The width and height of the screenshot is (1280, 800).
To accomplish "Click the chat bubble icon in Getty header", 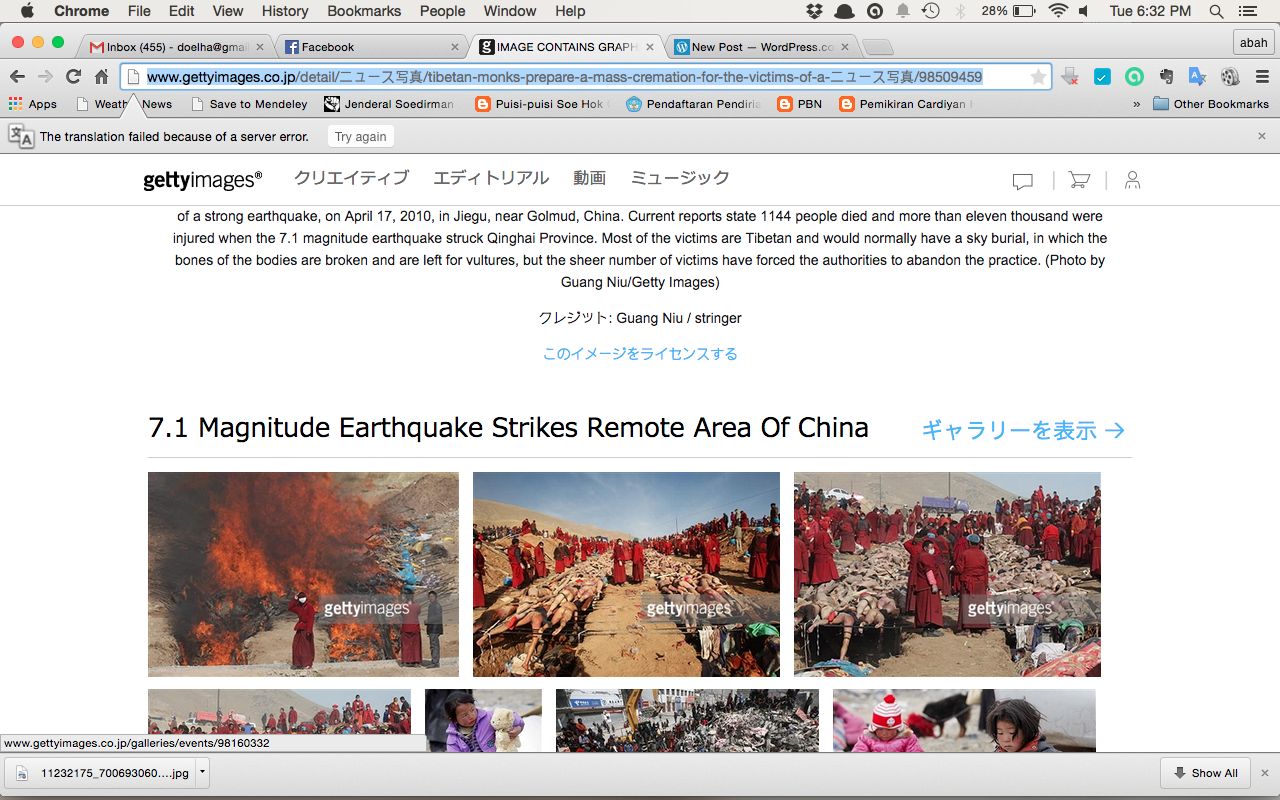I will pyautogui.click(x=1022, y=181).
